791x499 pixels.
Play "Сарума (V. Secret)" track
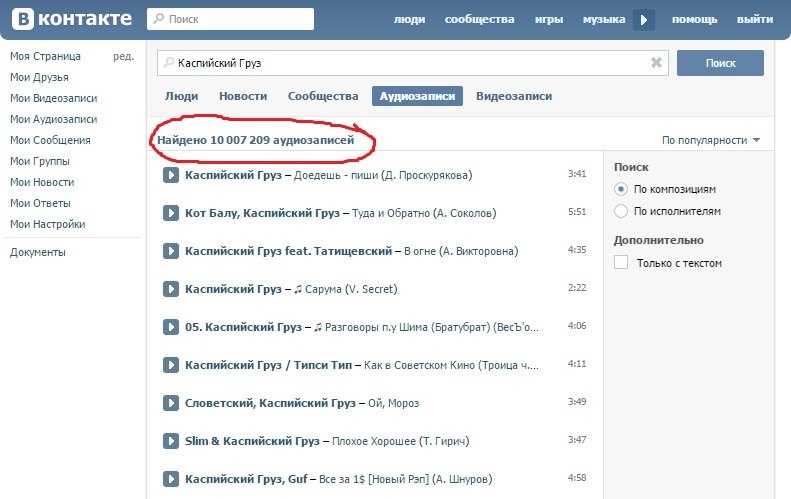click(x=171, y=289)
